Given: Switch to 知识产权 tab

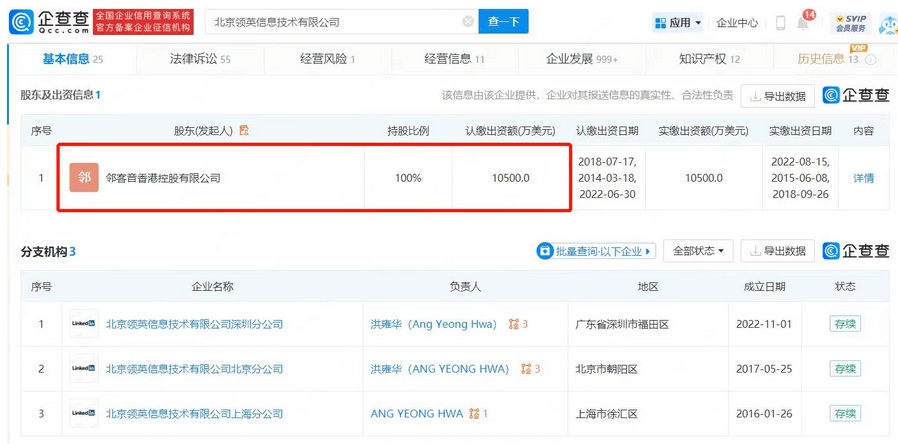Looking at the screenshot, I should coord(710,58).
